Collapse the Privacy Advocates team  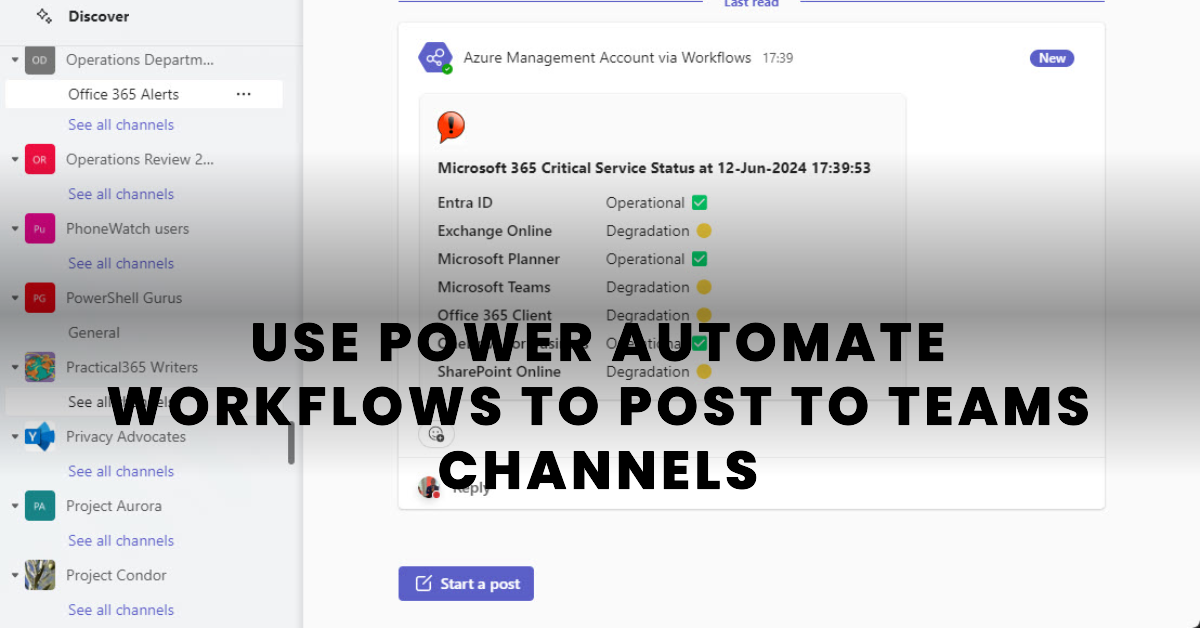[15, 437]
